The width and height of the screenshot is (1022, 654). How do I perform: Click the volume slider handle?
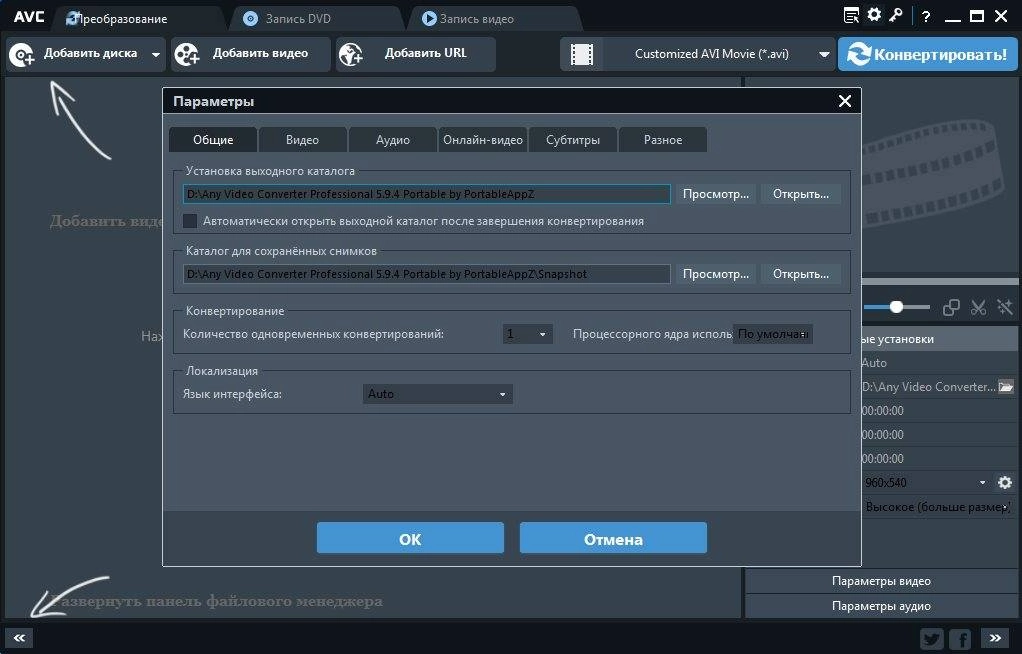[897, 306]
